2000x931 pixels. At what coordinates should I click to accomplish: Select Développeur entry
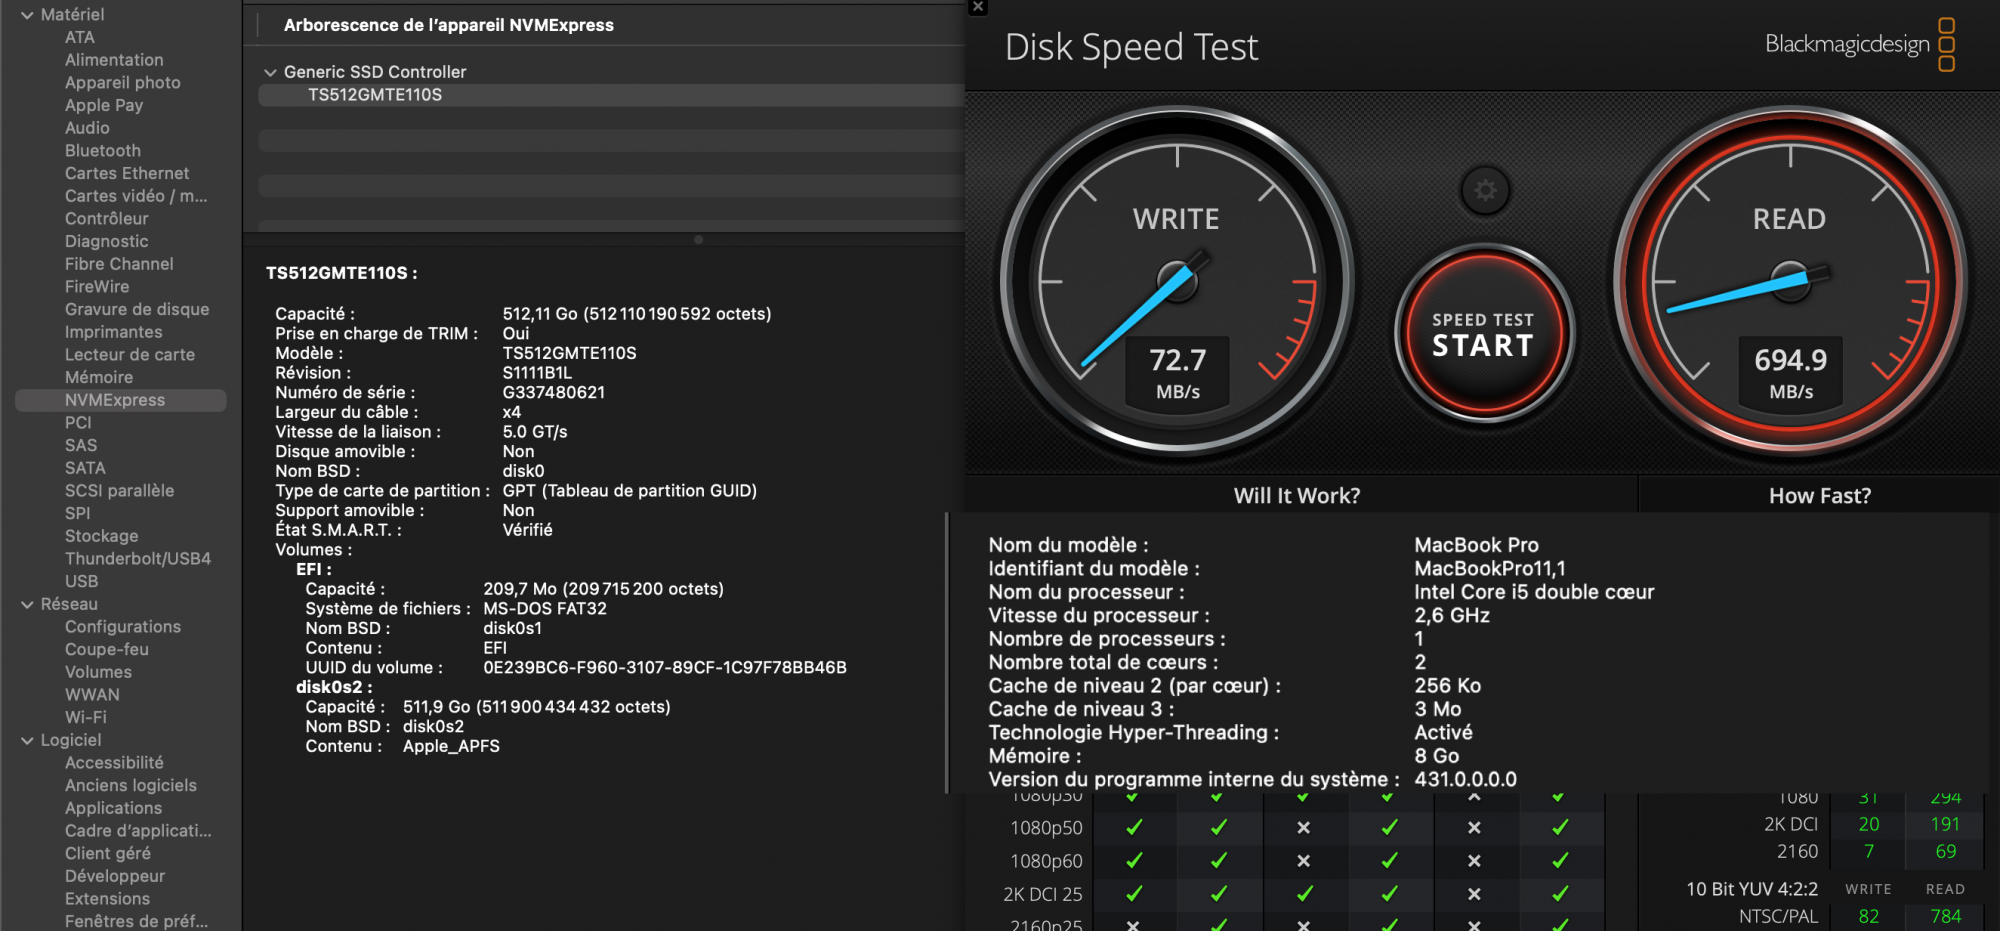pyautogui.click(x=115, y=876)
